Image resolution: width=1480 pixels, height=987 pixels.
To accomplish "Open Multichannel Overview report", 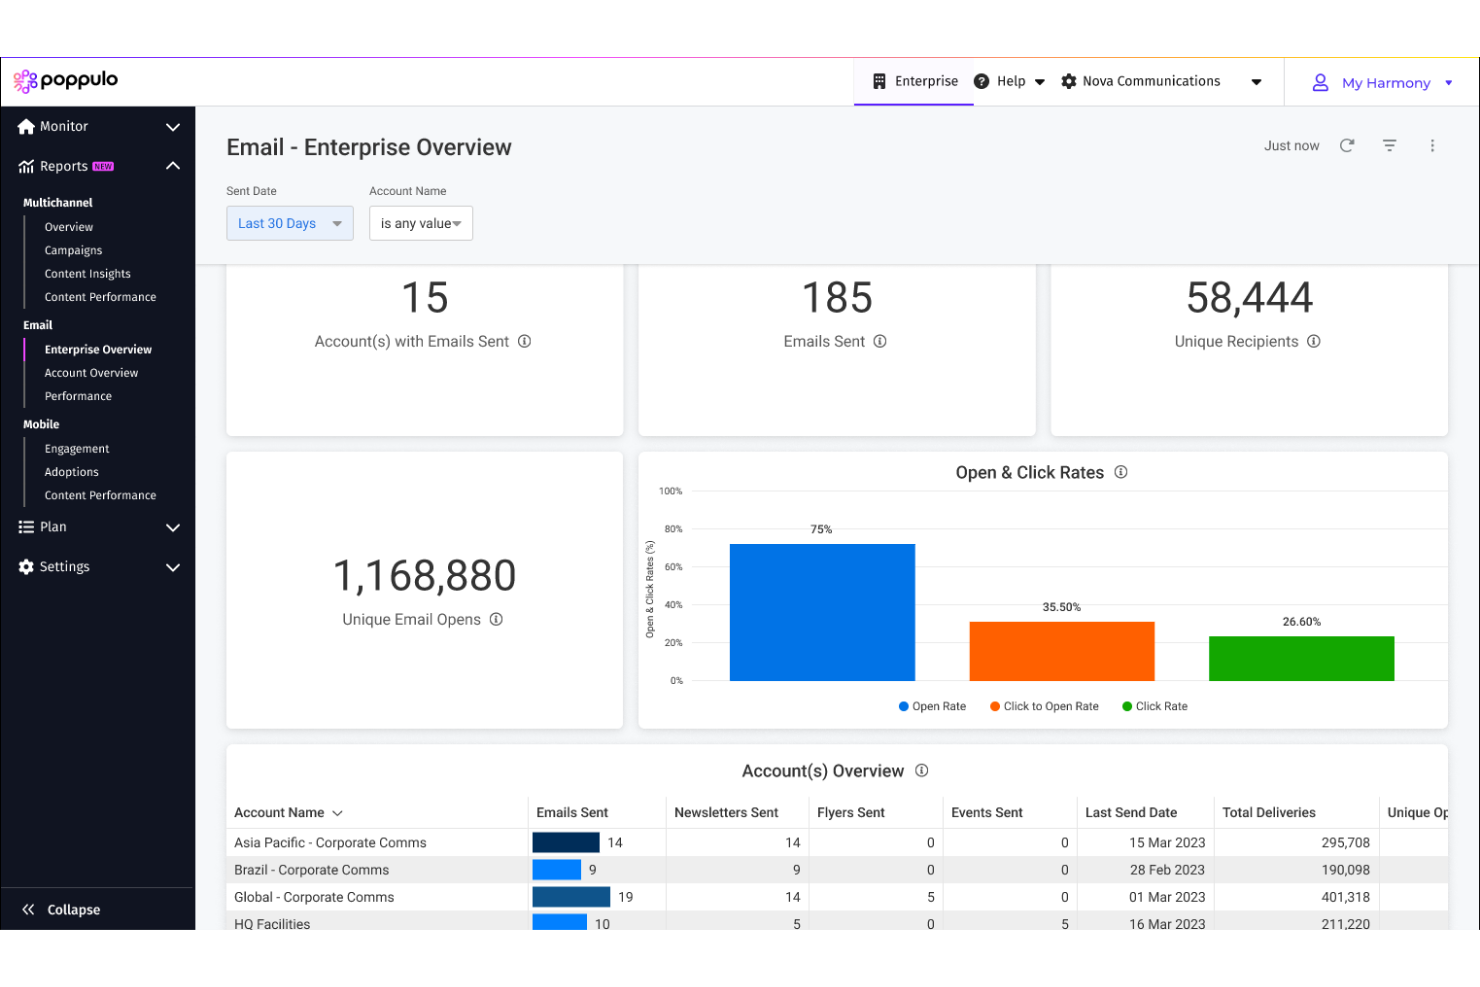I will click(69, 228).
